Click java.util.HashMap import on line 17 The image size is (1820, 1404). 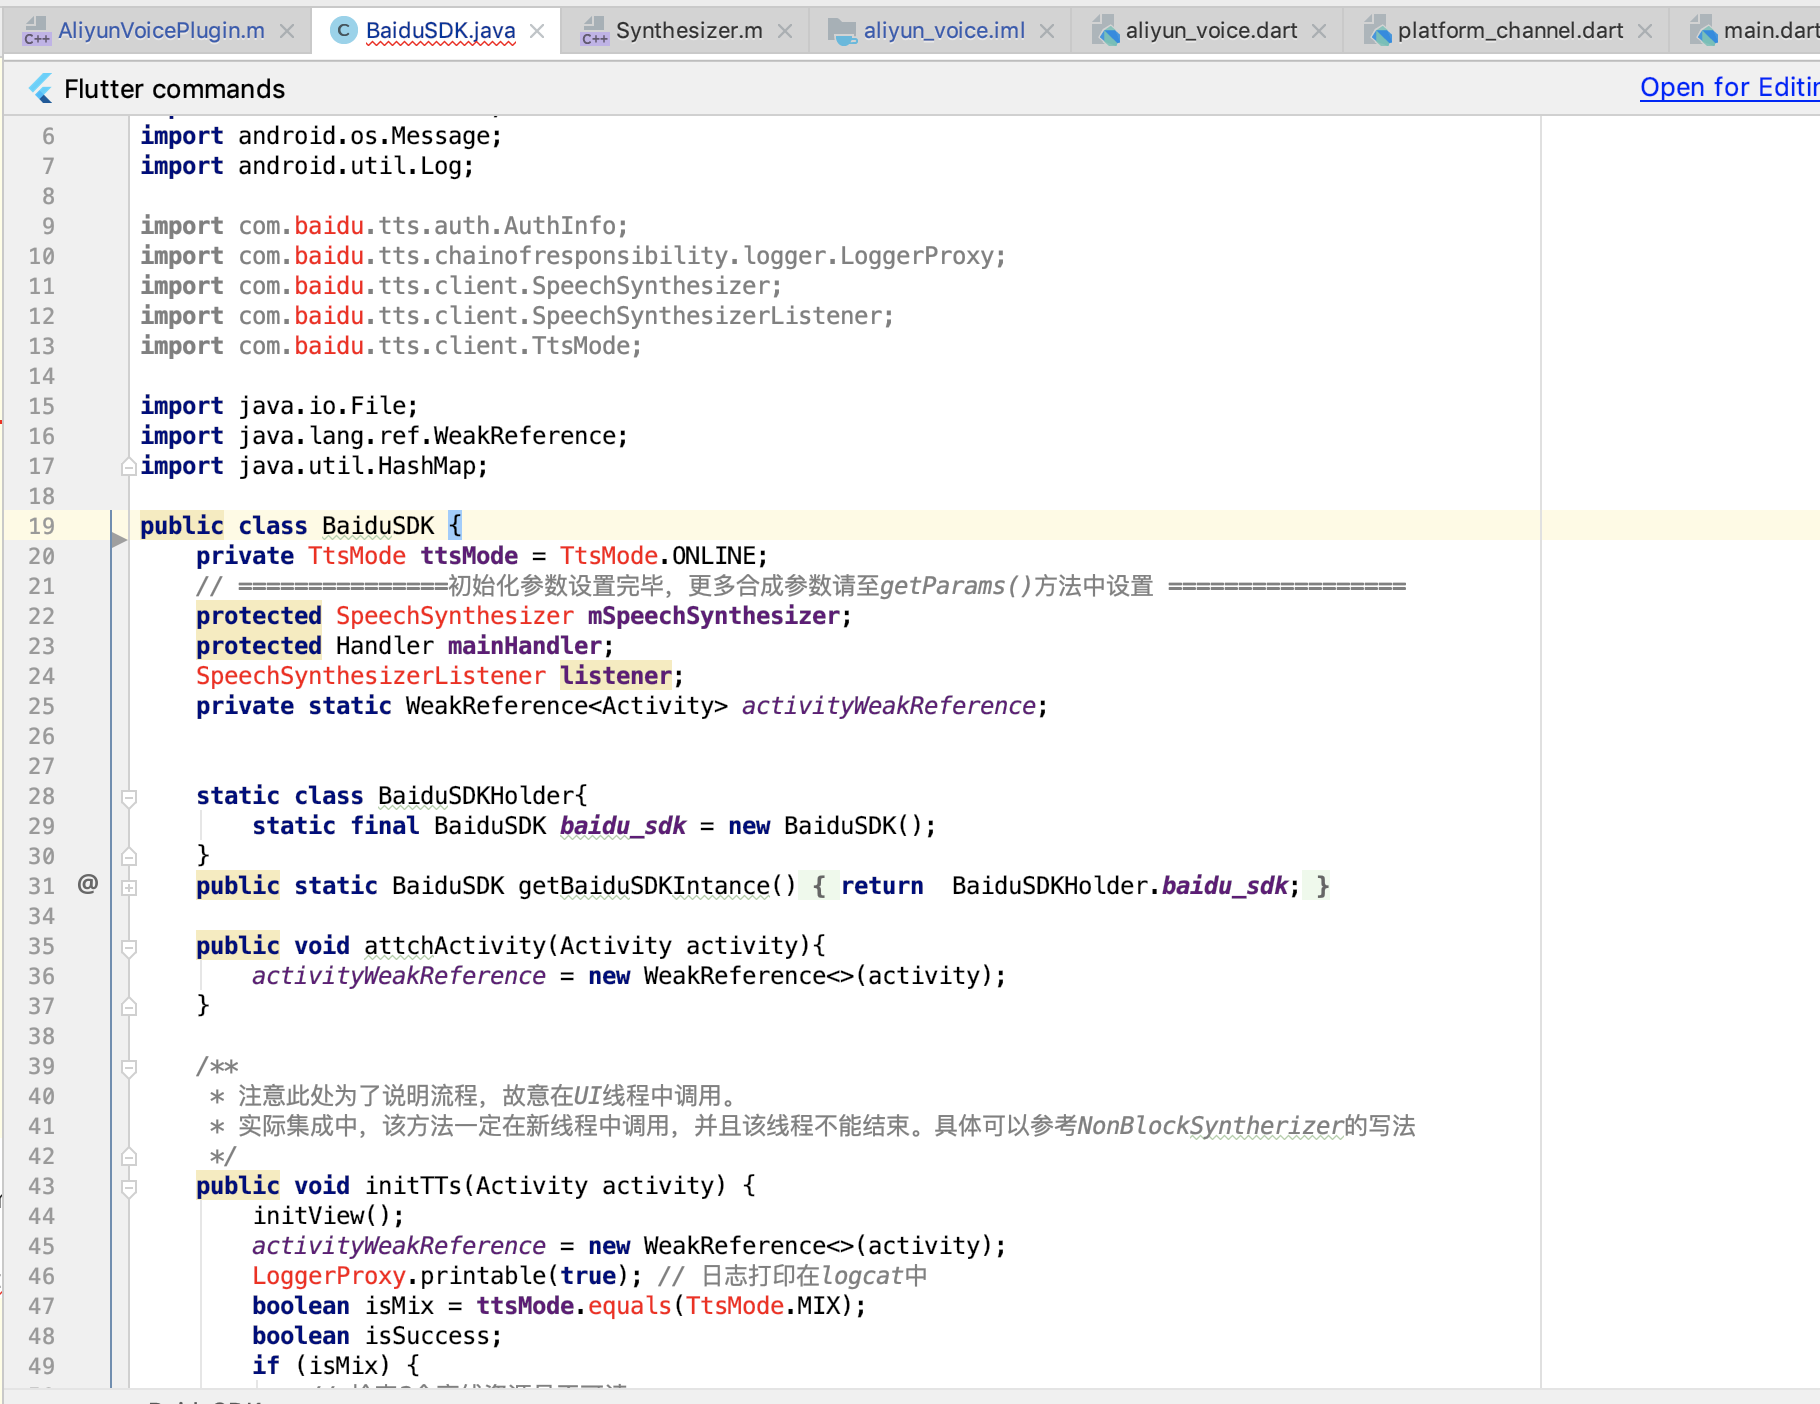pos(314,466)
